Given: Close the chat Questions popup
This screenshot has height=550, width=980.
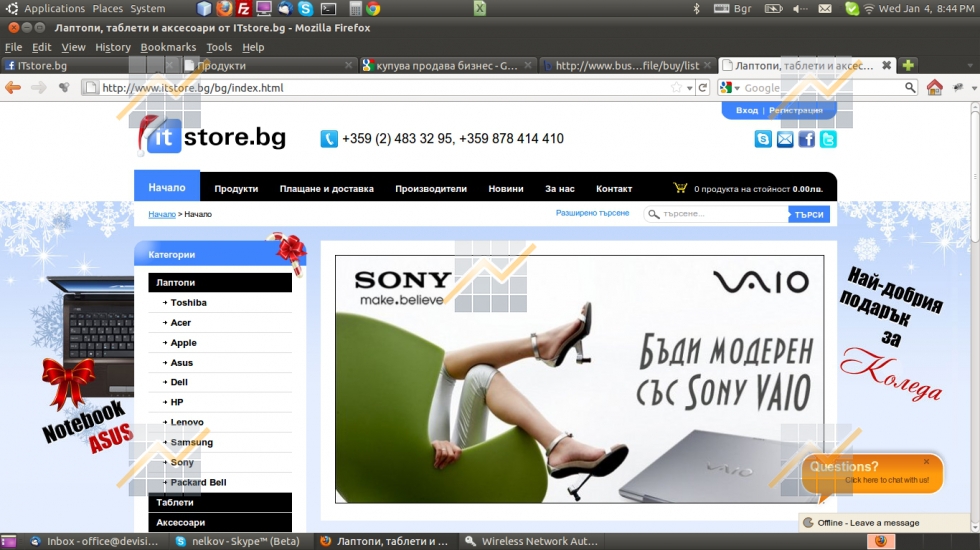Looking at the screenshot, I should pyautogui.click(x=926, y=461).
